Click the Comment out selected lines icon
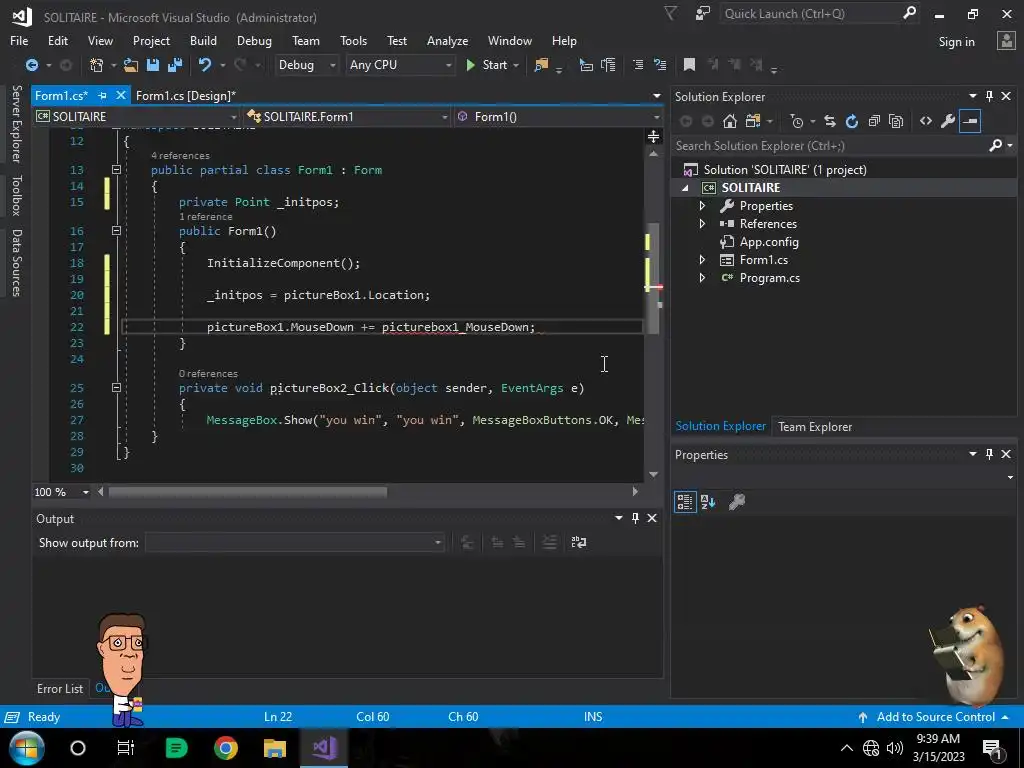Image resolution: width=1024 pixels, height=768 pixels. [x=638, y=65]
